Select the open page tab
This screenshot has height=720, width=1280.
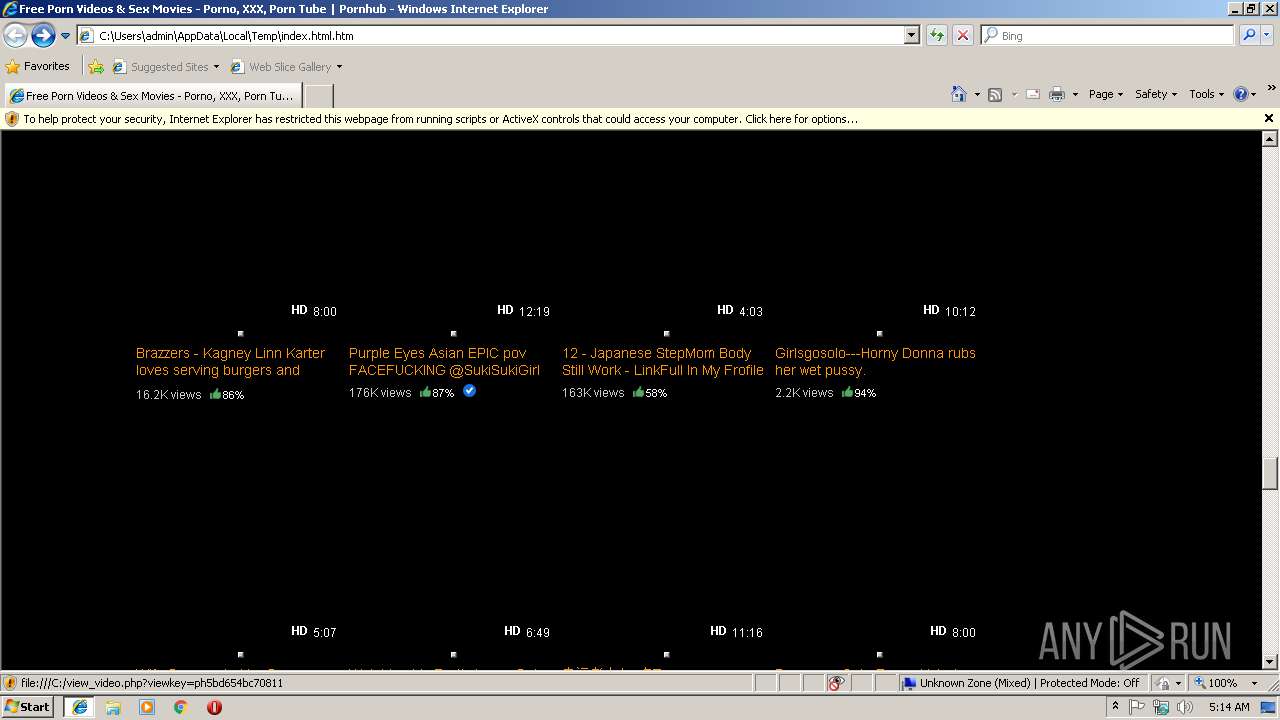point(153,96)
